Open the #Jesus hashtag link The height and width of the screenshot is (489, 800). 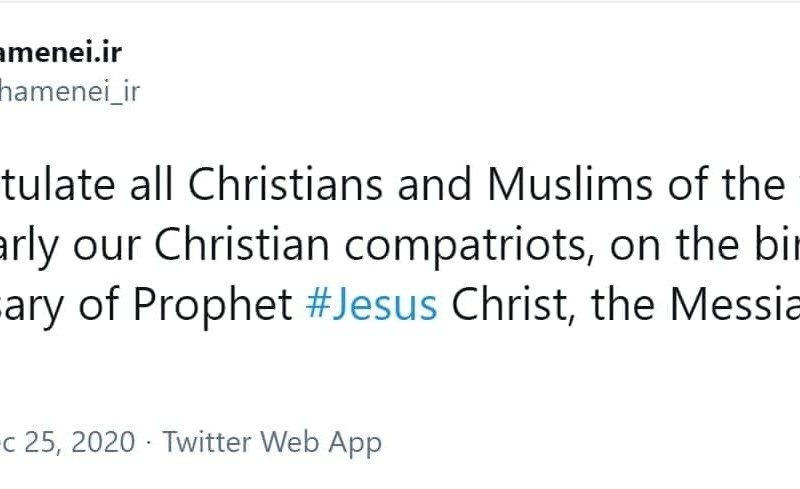point(371,304)
